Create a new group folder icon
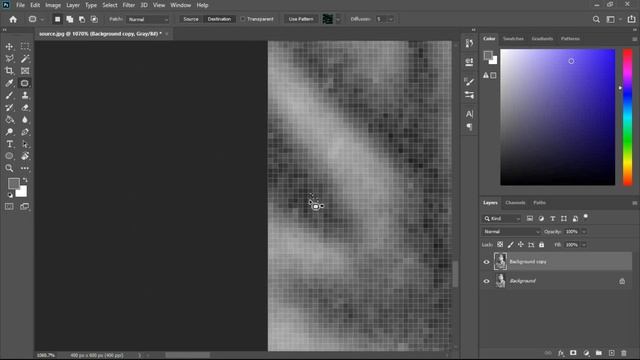The image size is (640, 360). pos(598,353)
